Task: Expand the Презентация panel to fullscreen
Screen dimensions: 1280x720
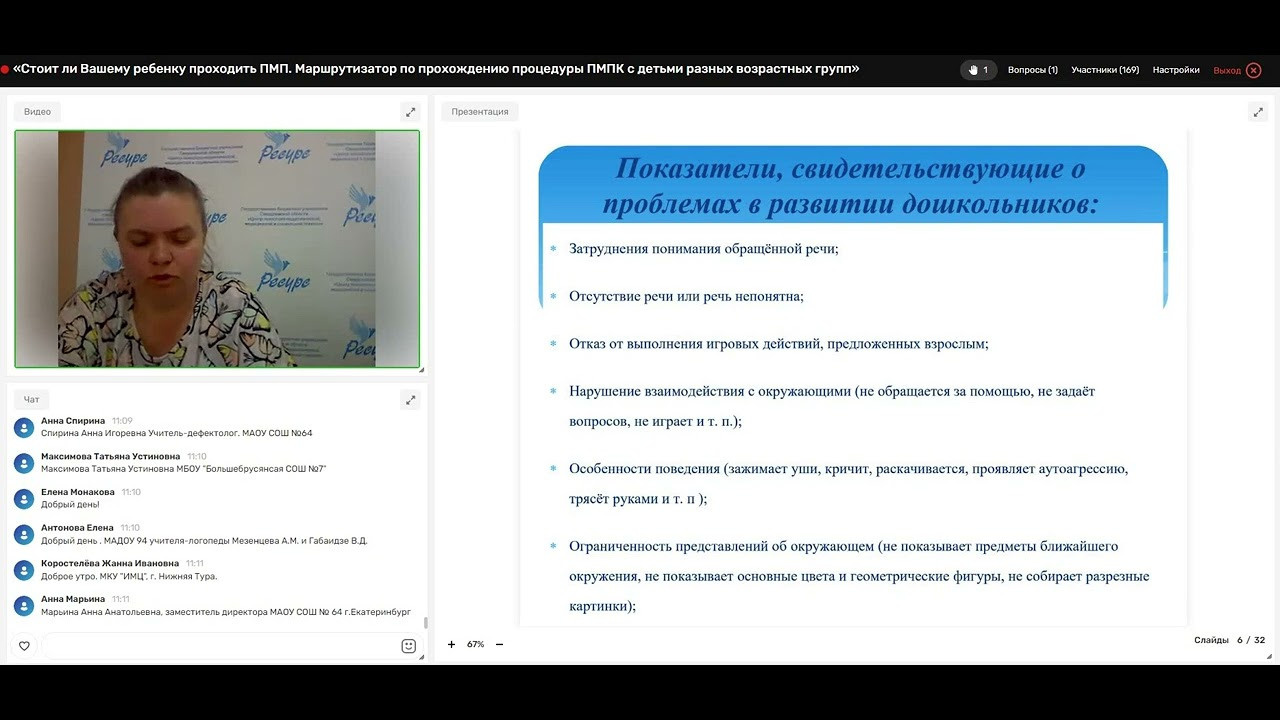Action: click(1258, 111)
